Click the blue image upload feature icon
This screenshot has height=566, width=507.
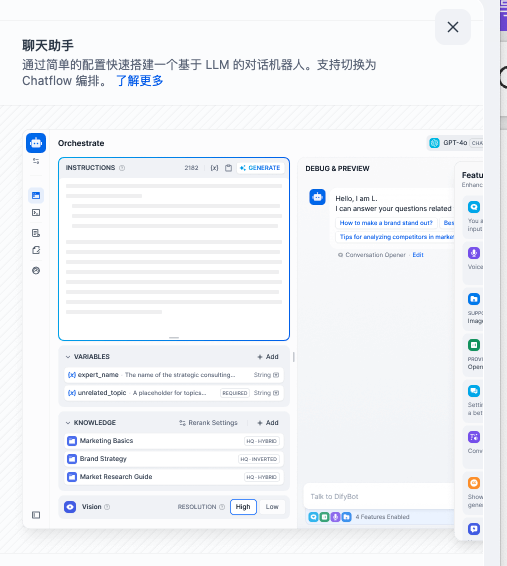click(x=474, y=299)
